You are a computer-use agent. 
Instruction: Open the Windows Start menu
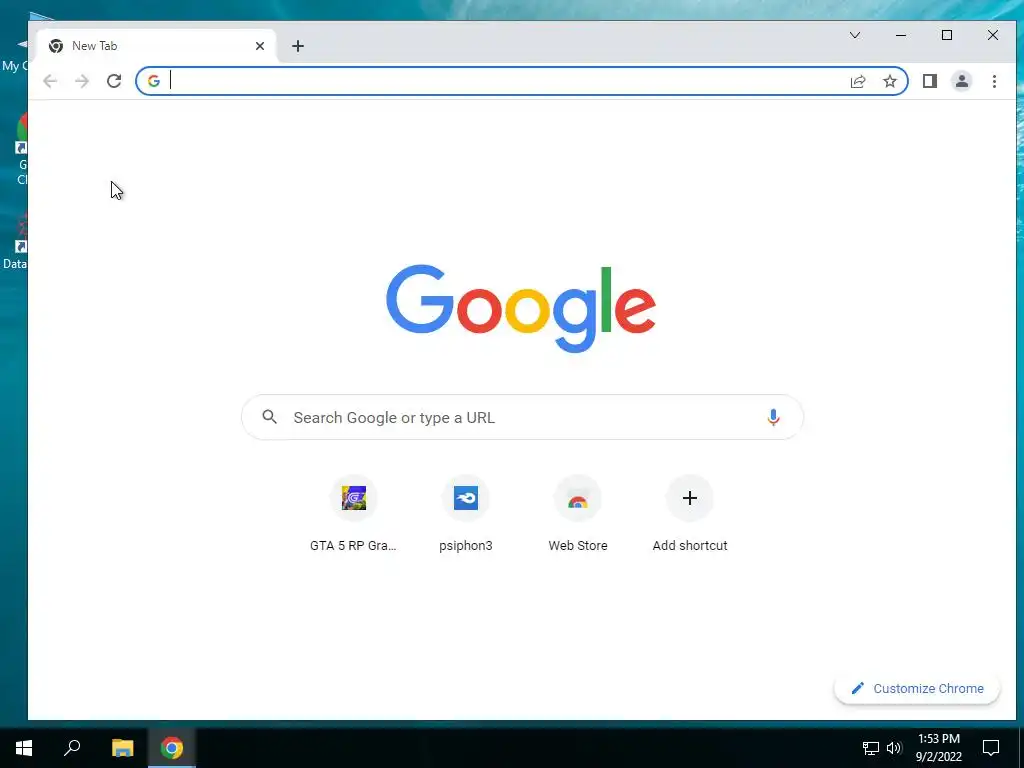(24, 748)
